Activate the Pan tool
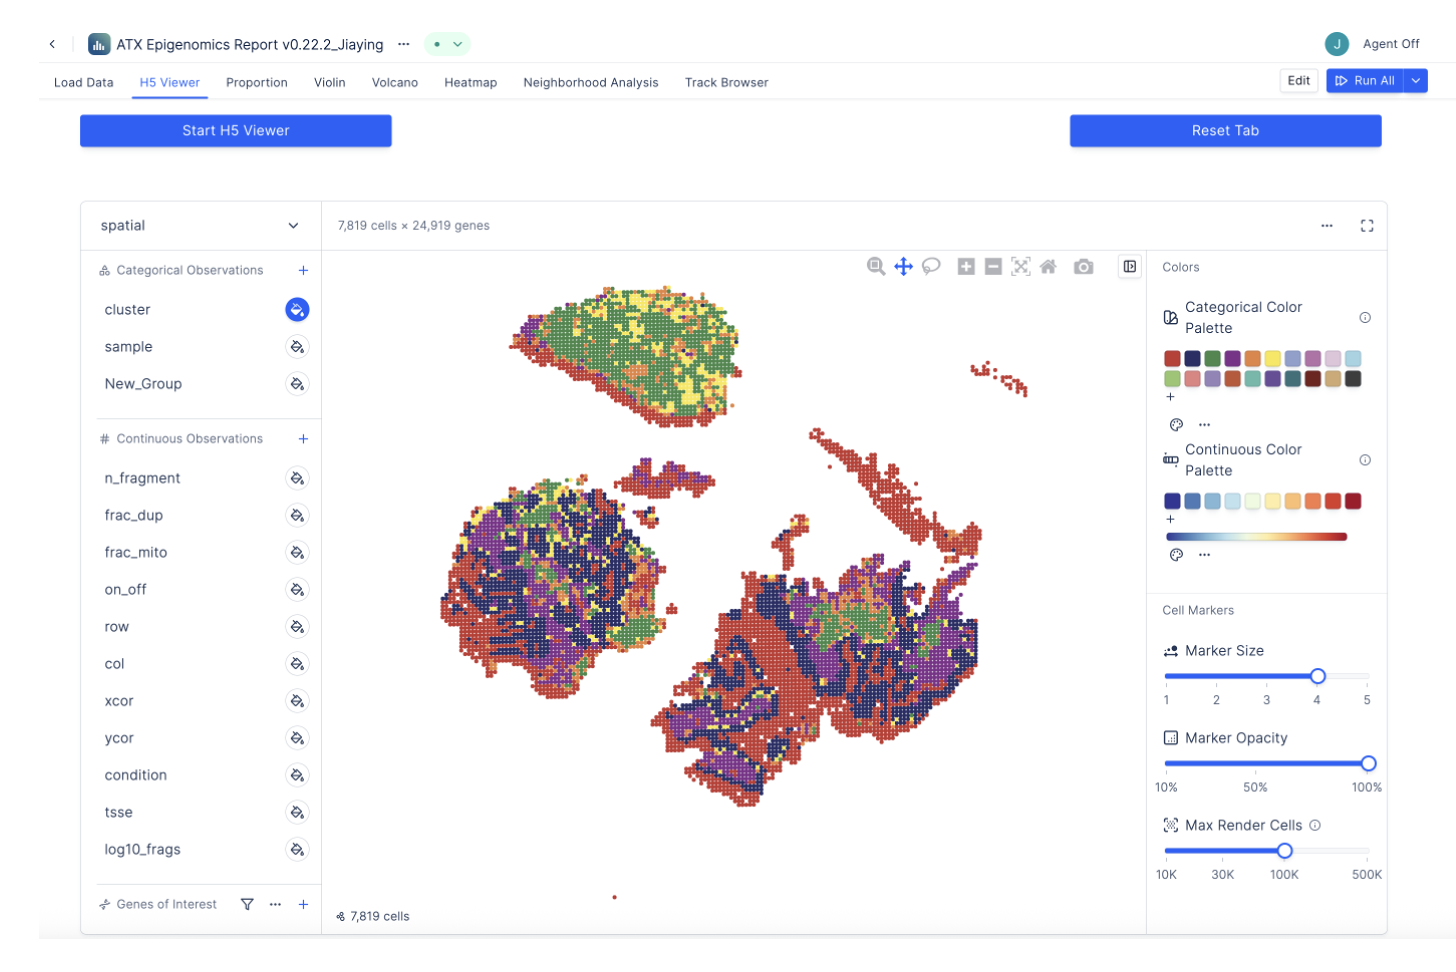Screen dimensions: 1456x972 tap(903, 266)
